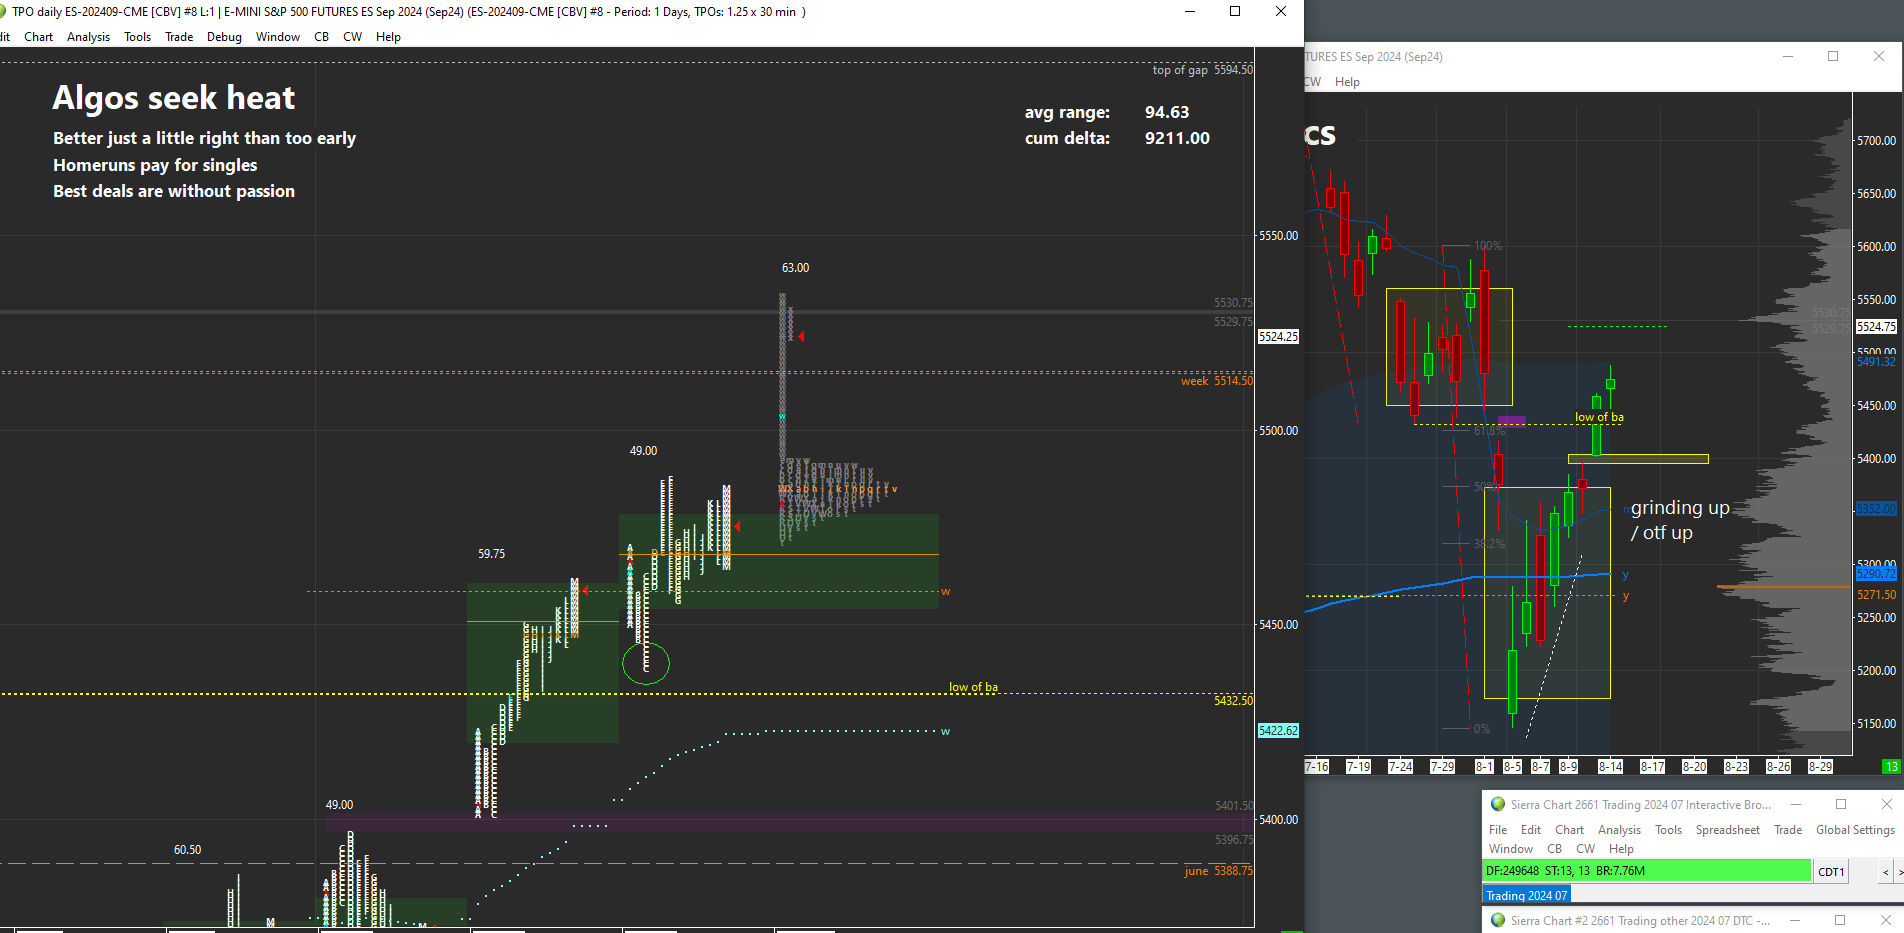Viewport: 1904px width, 933px height.
Task: Open the Debug menu in TPO daily window
Action: (224, 37)
